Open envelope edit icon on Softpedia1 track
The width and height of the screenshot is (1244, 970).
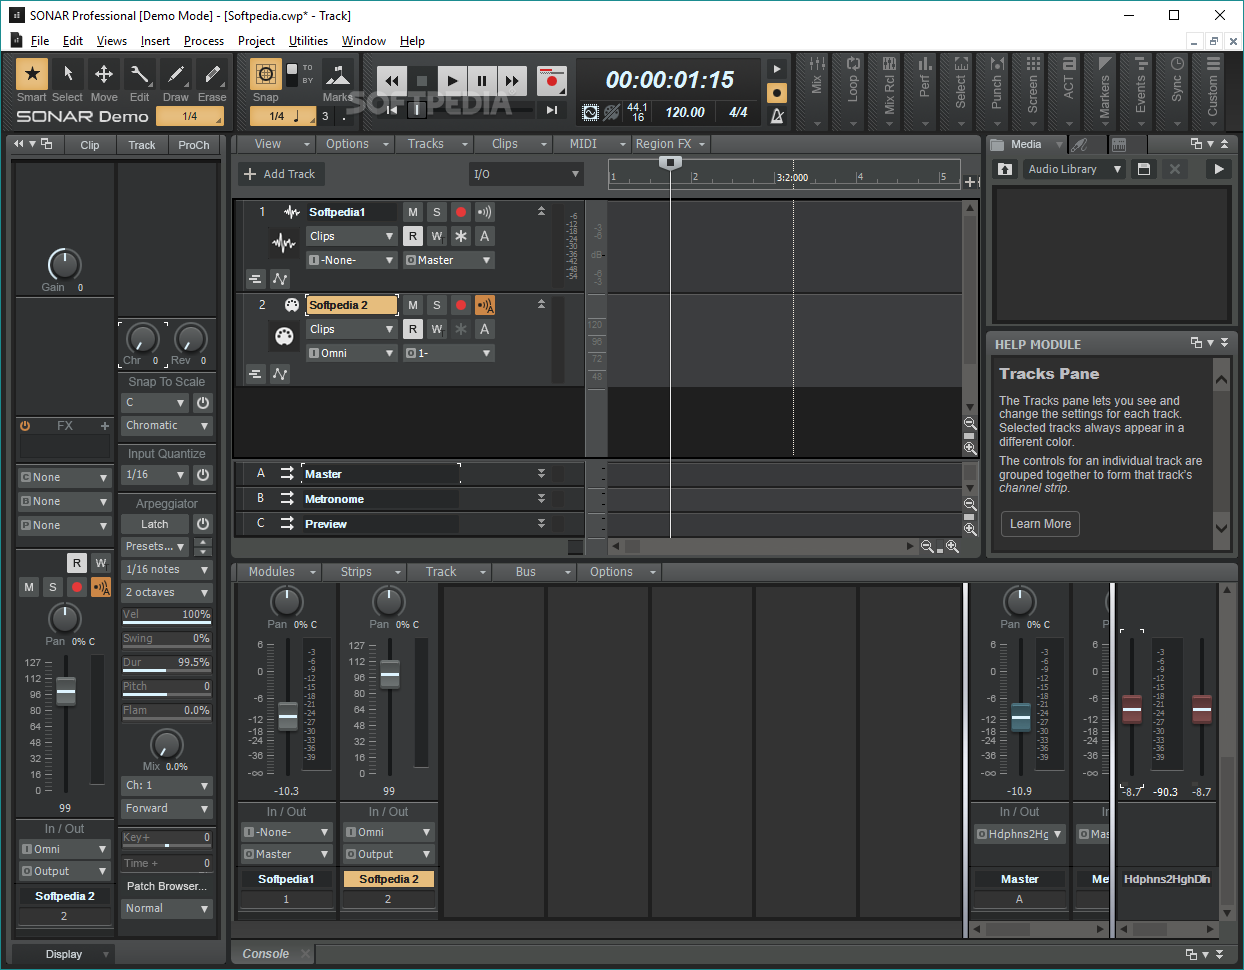(x=280, y=279)
